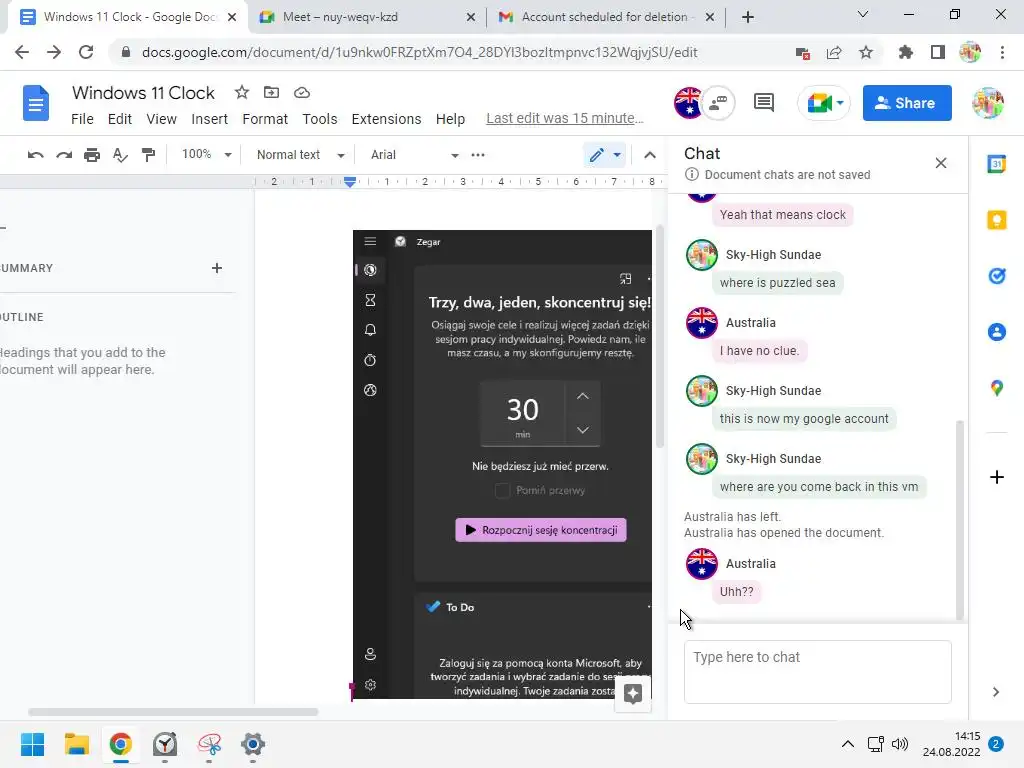The height and width of the screenshot is (768, 1024).
Task: Open Chrome tab search chevron
Action: pyautogui.click(x=863, y=14)
